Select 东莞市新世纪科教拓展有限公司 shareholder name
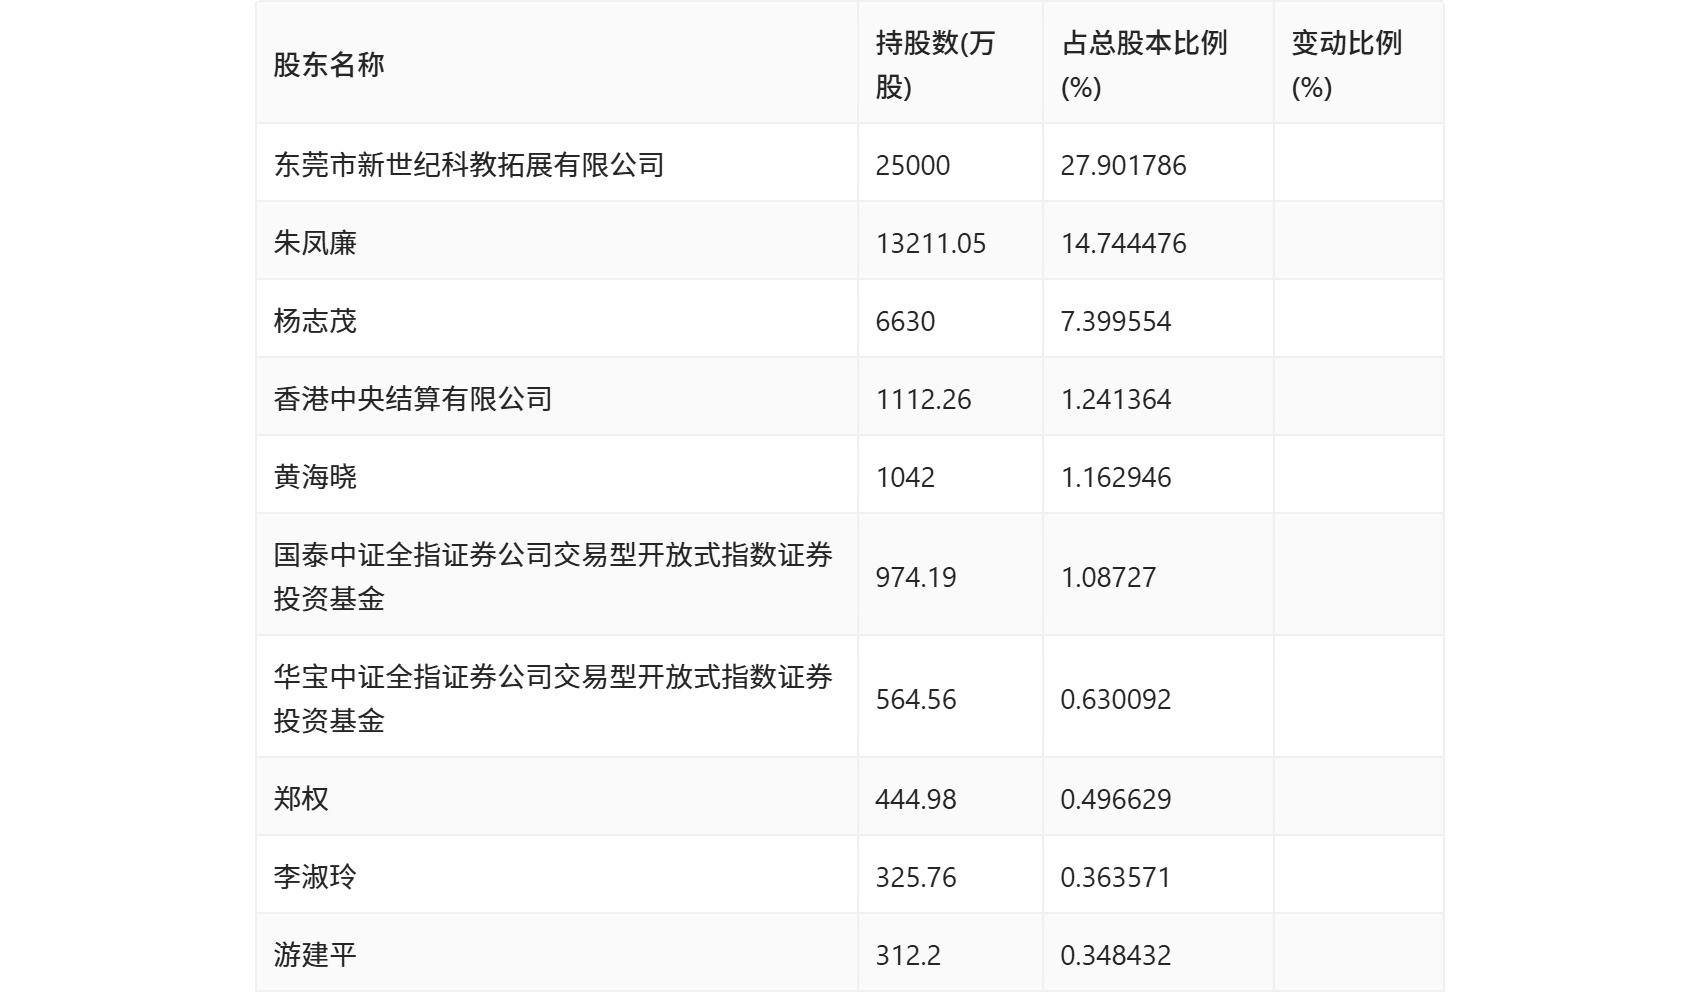Screen dimensions: 1700x992 click(x=469, y=165)
